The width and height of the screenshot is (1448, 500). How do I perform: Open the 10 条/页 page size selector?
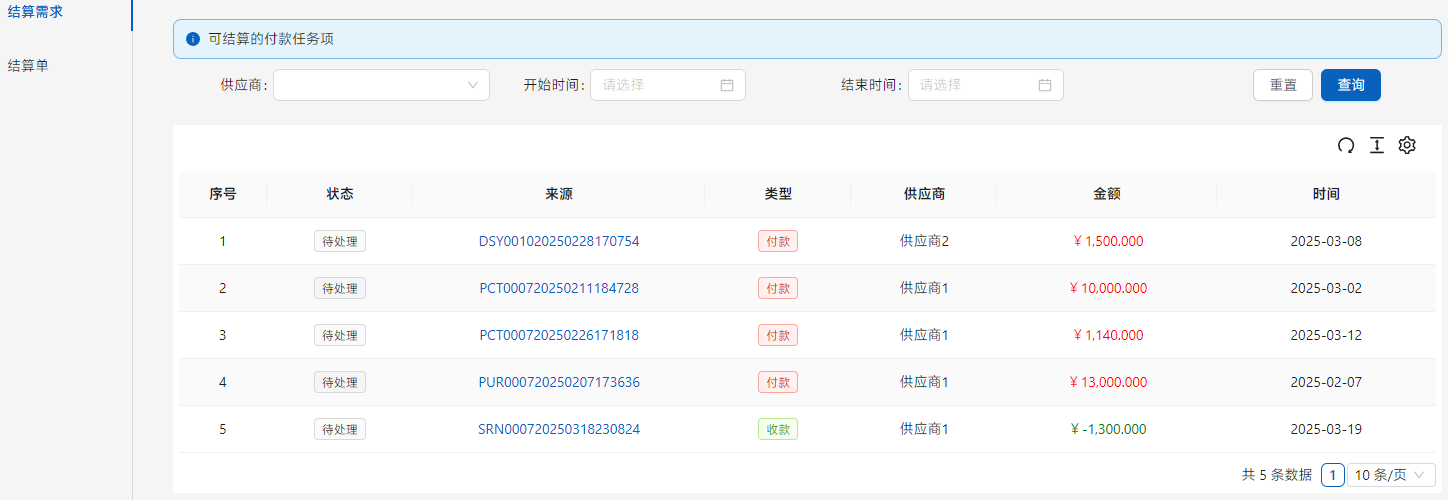coord(1391,475)
